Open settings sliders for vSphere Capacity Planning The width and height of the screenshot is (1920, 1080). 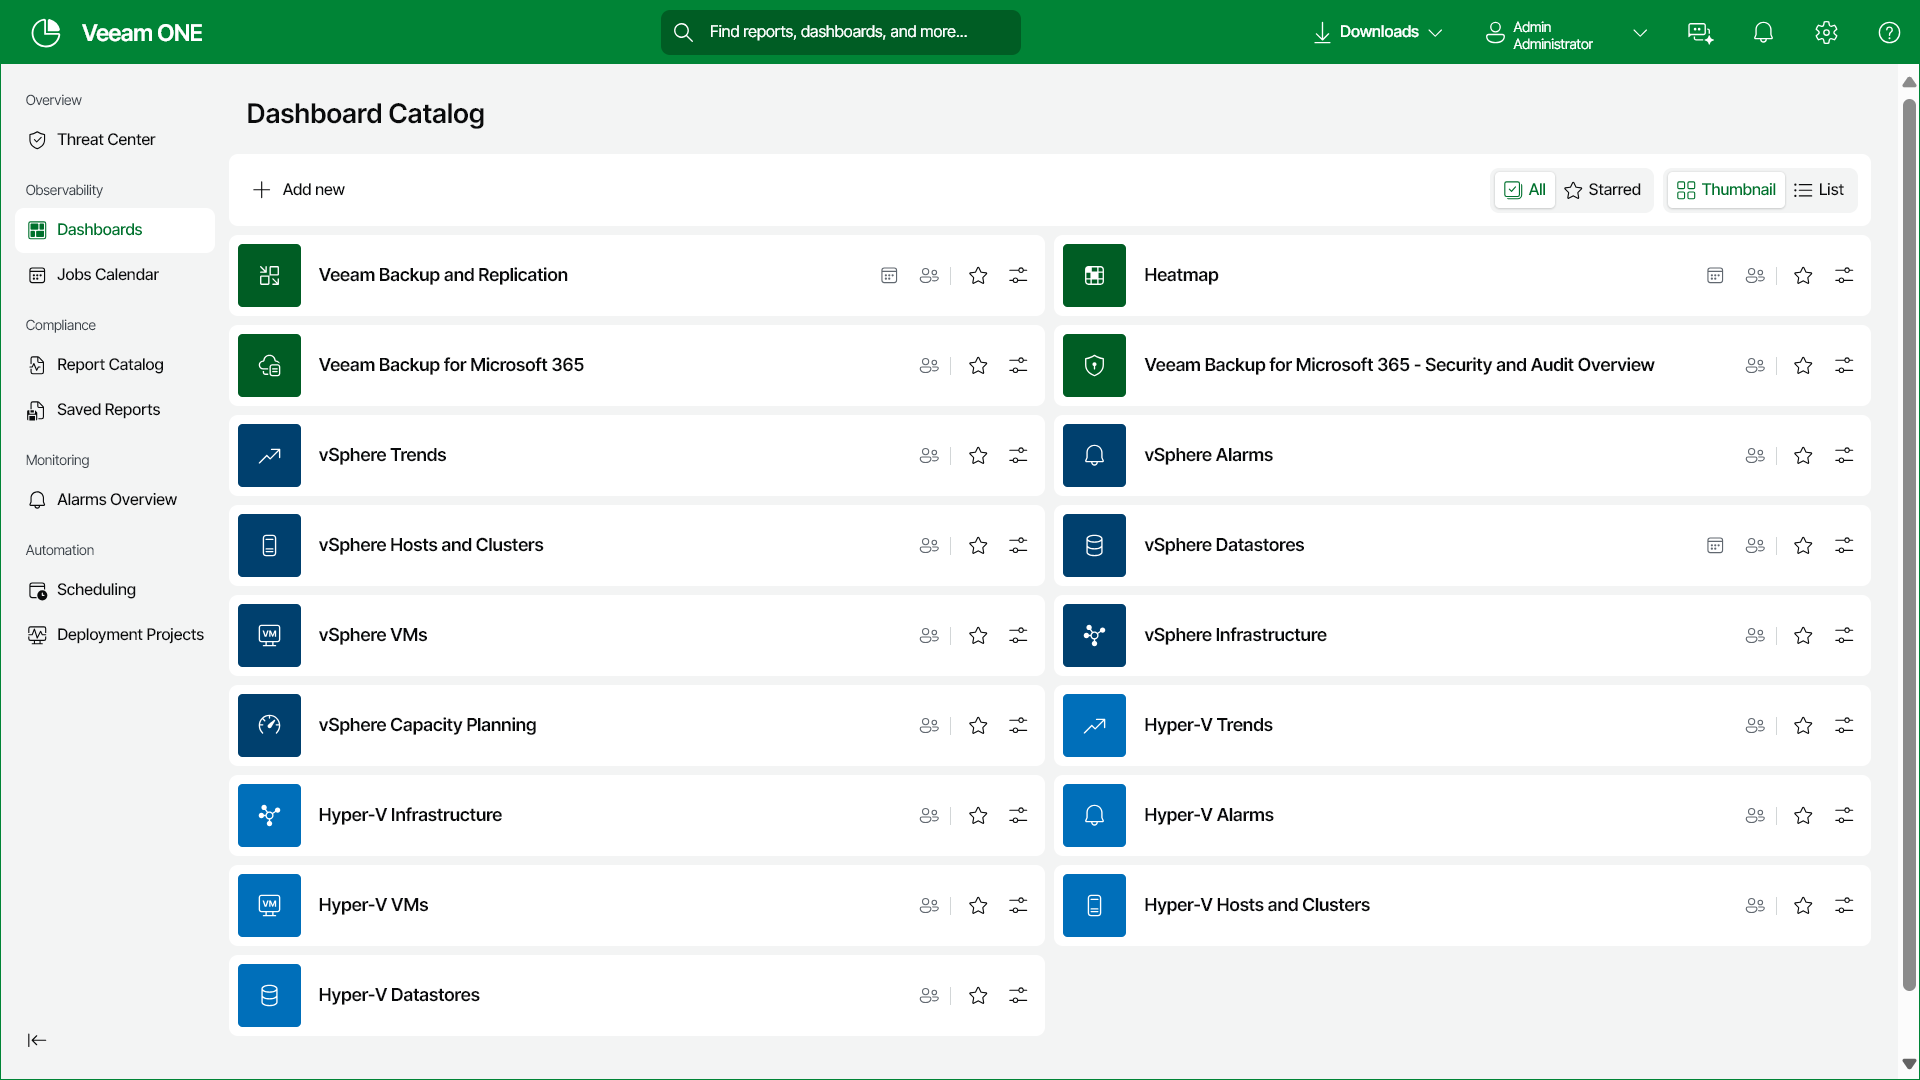[x=1018, y=725]
